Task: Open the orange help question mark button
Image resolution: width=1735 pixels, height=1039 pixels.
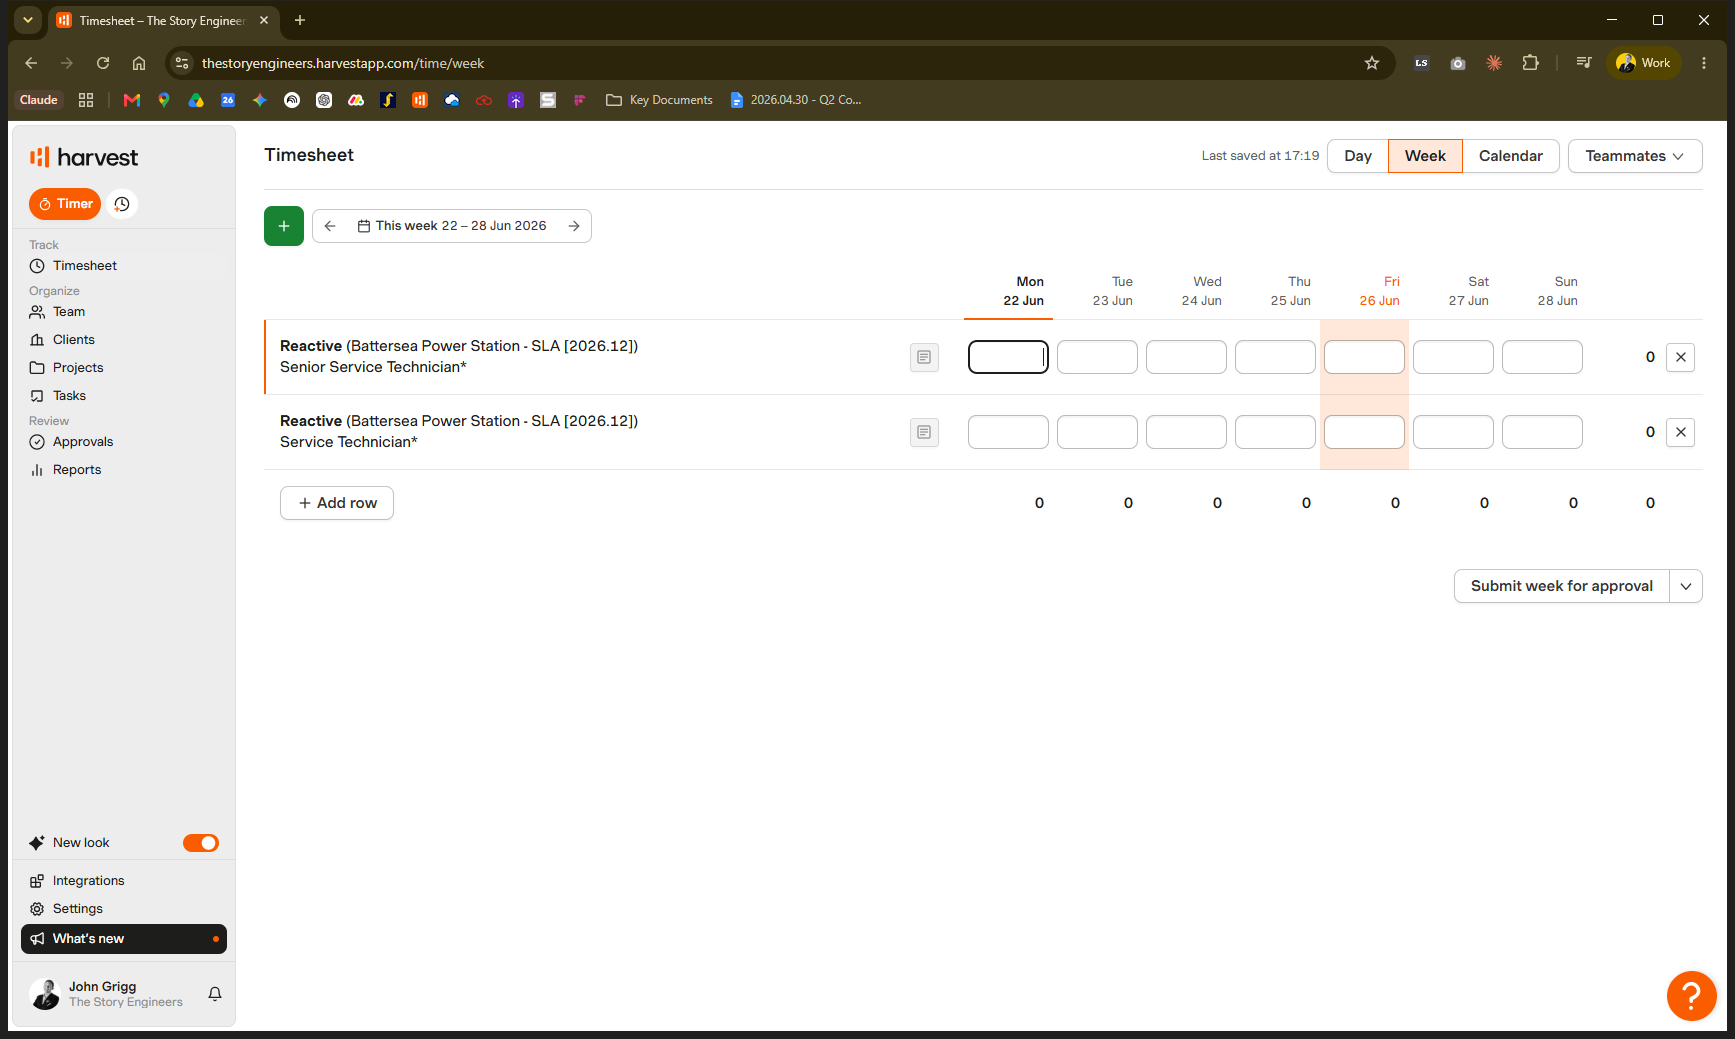Action: (1691, 996)
